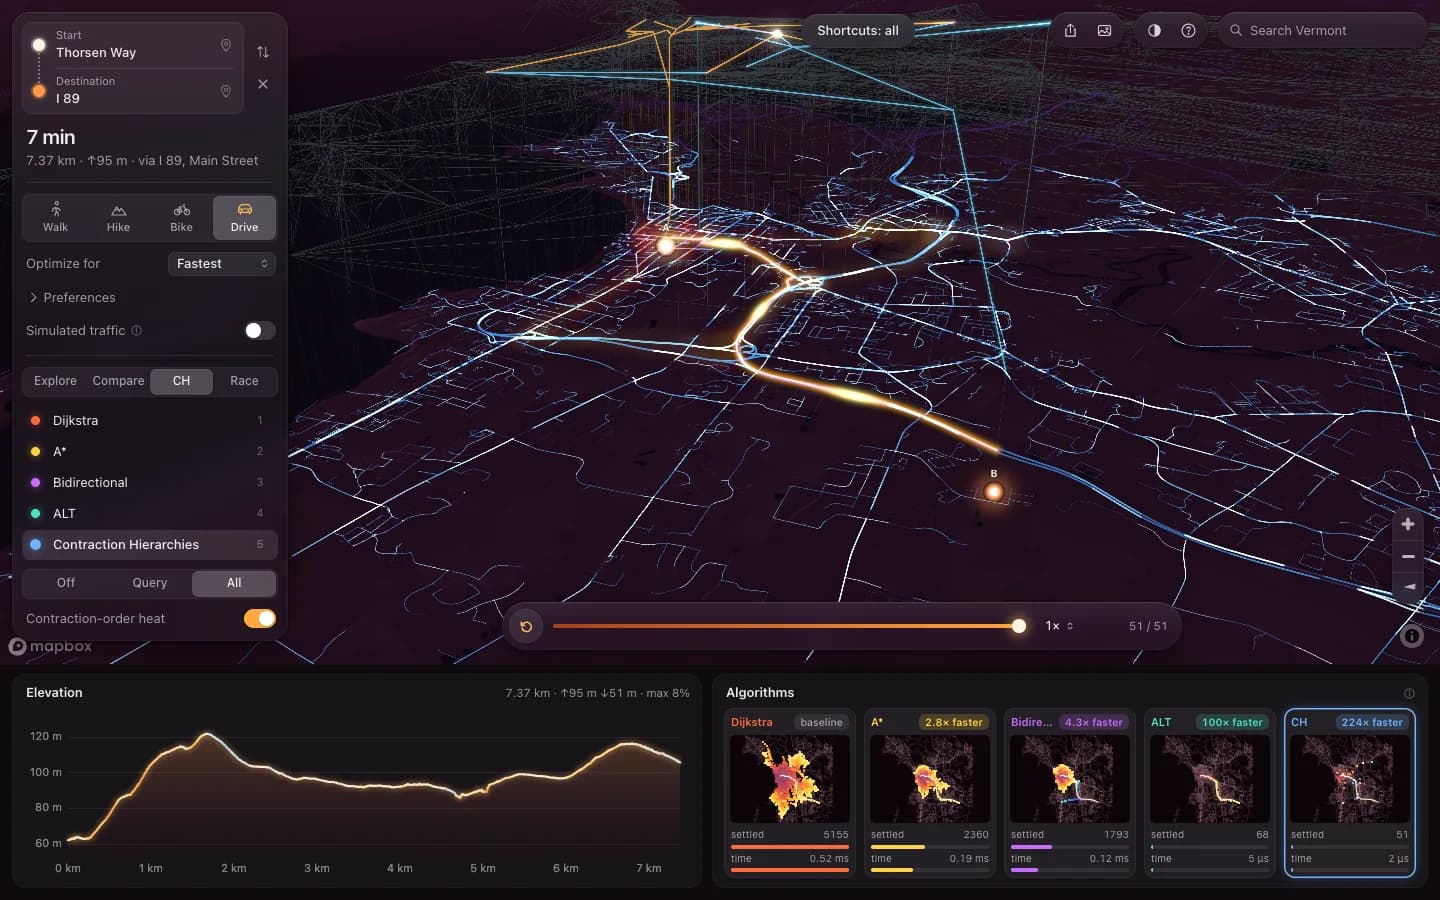Select the Walk travel mode icon

(x=56, y=217)
